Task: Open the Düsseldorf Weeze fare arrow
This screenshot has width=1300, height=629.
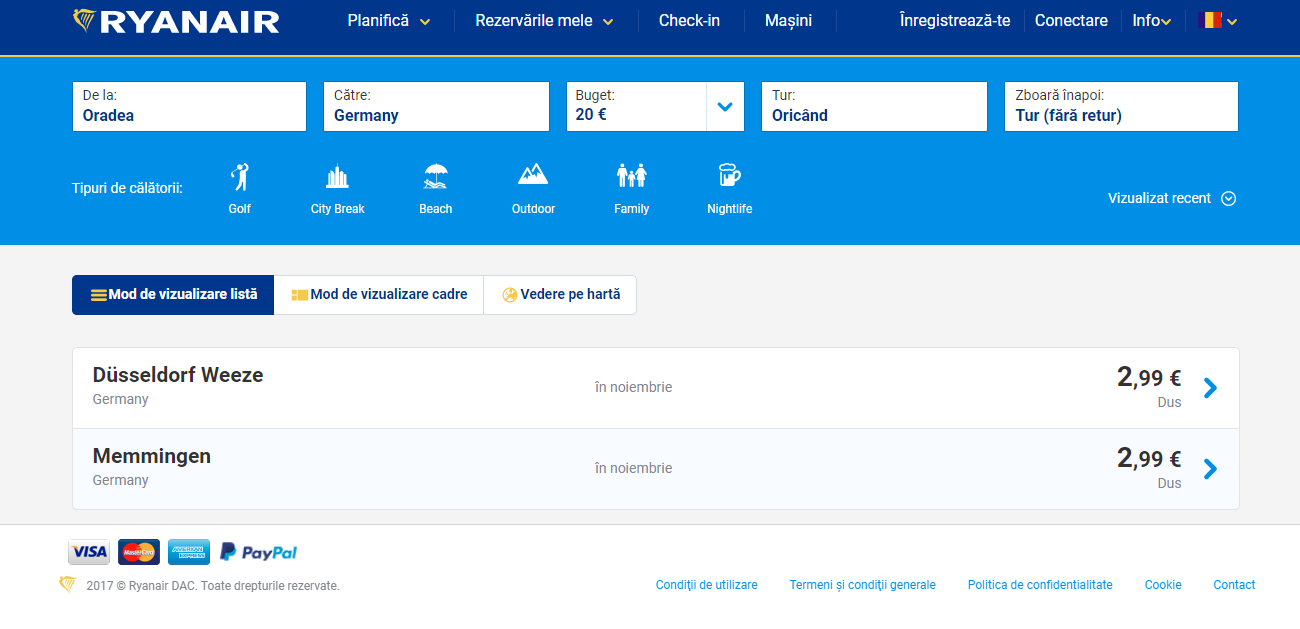Action: click(1210, 388)
